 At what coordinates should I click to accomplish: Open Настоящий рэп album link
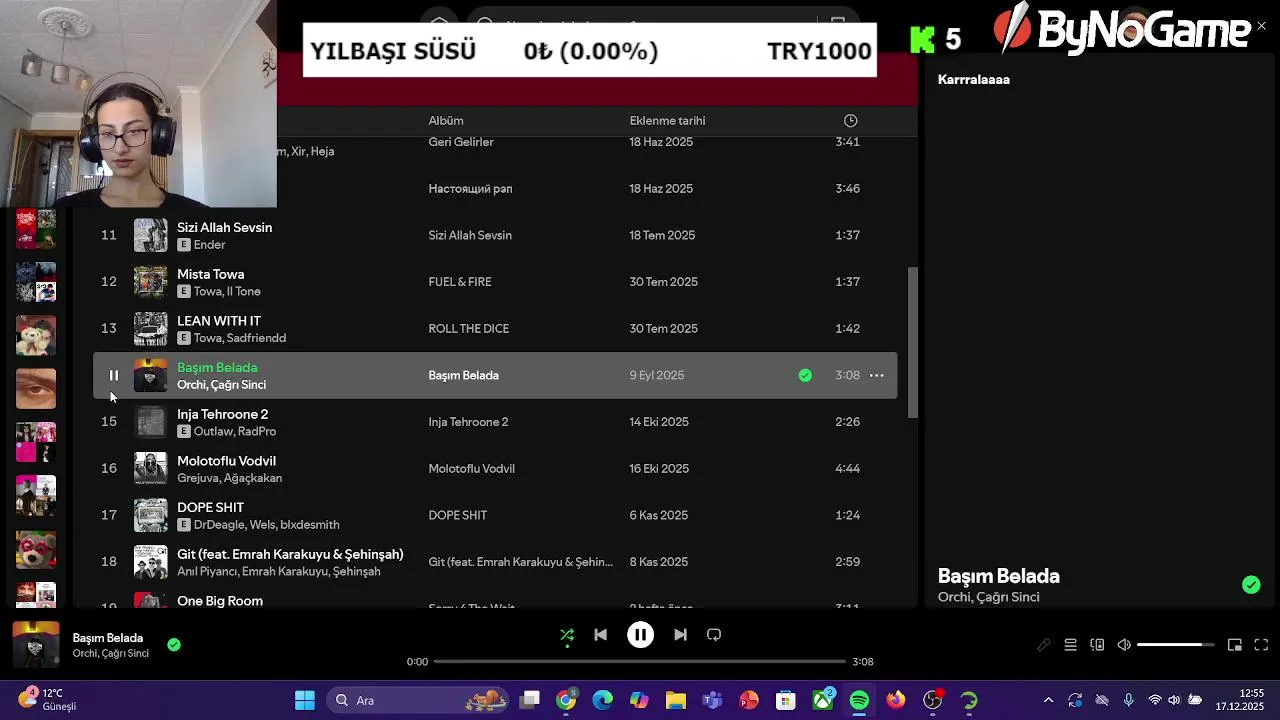[x=470, y=189]
